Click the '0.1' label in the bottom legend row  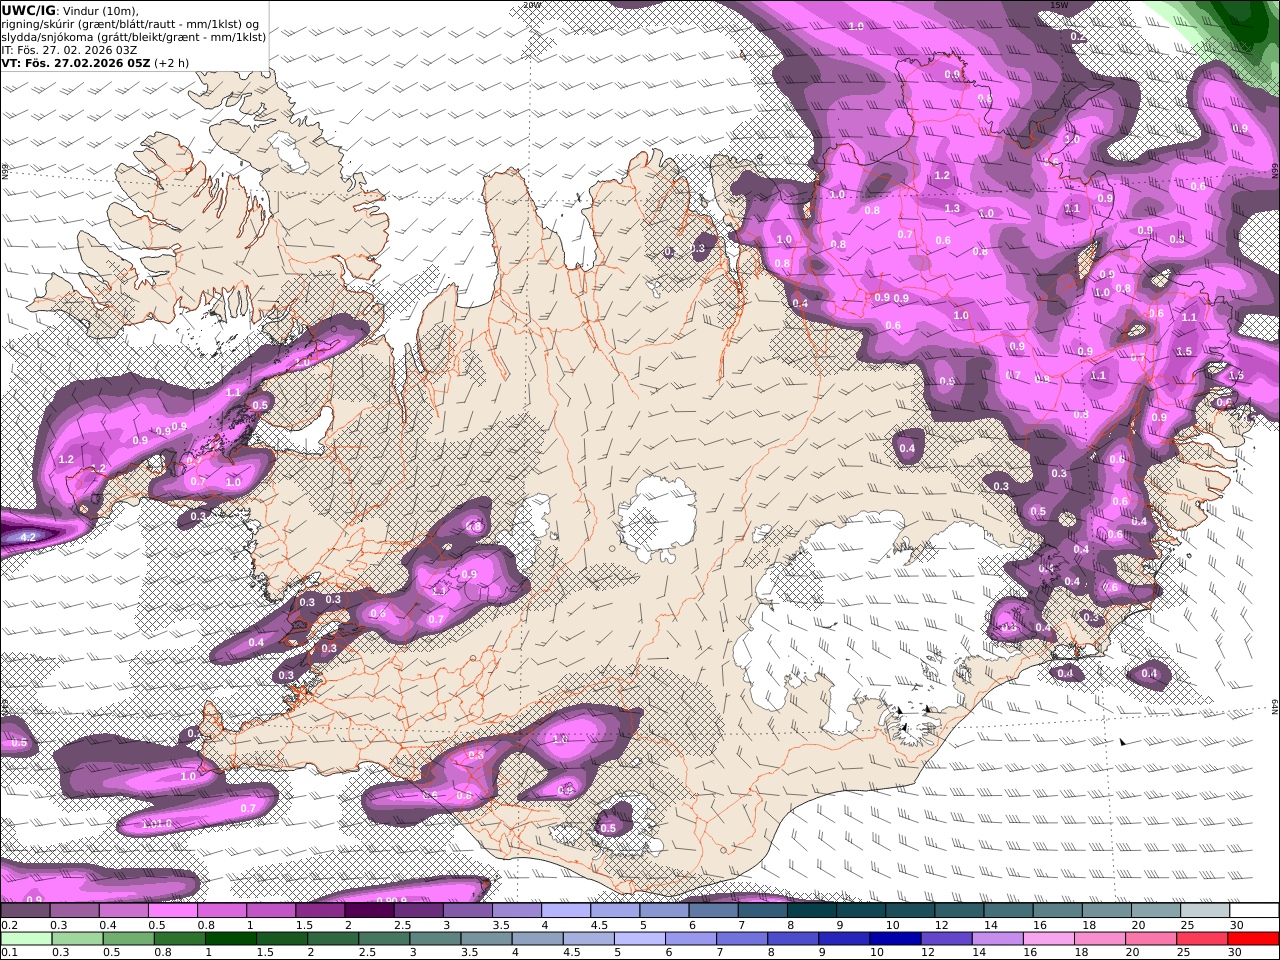9,952
